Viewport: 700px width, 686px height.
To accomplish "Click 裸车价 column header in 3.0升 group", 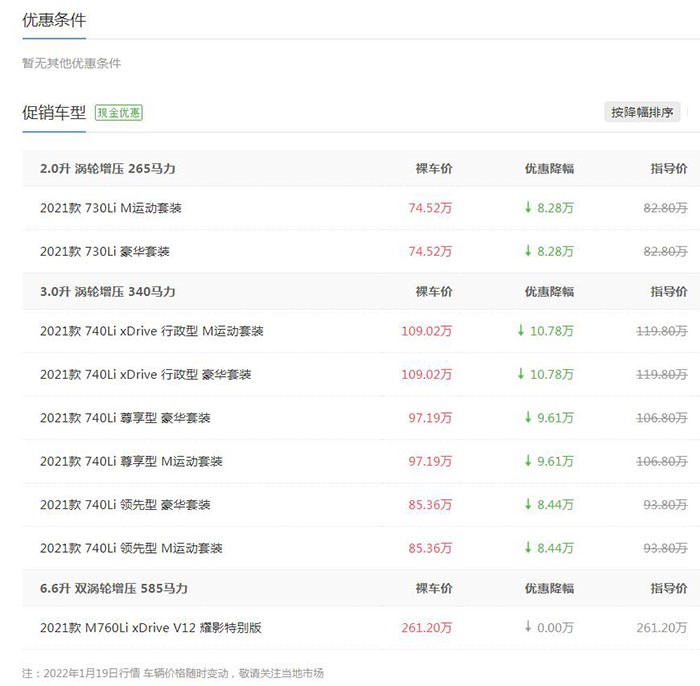I will (x=433, y=292).
